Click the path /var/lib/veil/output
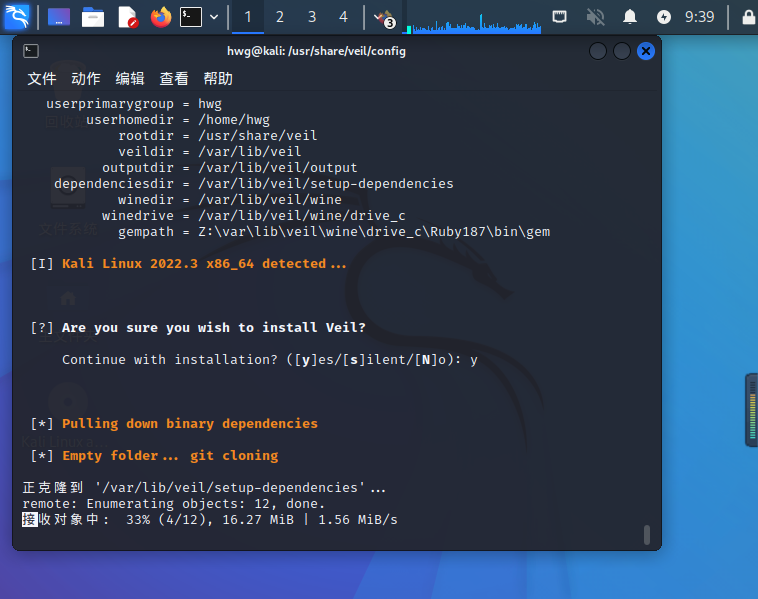The image size is (758, 599). (x=277, y=168)
